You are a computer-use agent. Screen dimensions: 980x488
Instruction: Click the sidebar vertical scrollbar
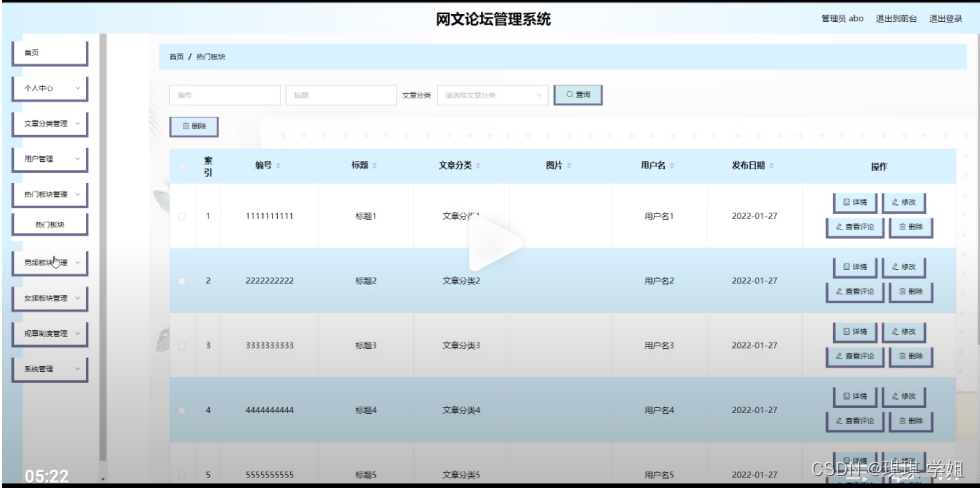(103, 247)
